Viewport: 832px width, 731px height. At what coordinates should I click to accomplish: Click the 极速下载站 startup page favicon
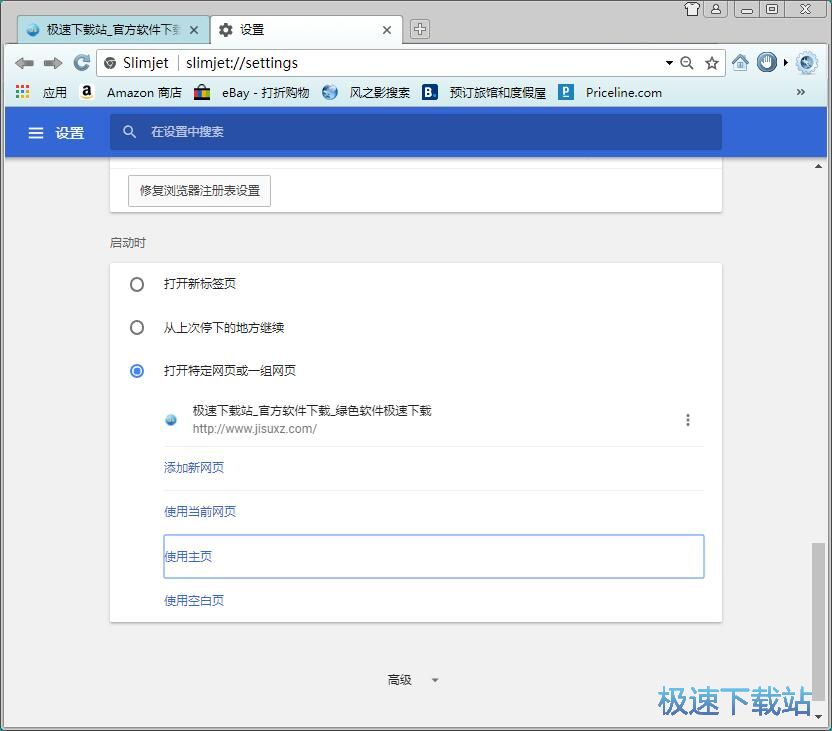click(x=171, y=420)
